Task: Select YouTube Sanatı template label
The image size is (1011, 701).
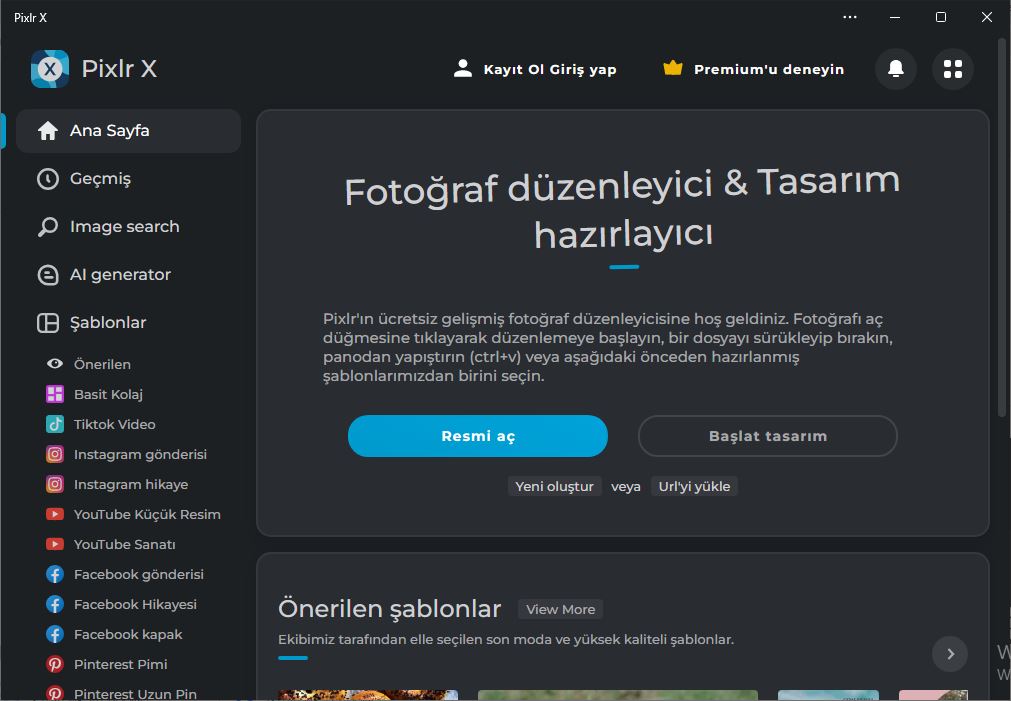Action: click(x=124, y=544)
